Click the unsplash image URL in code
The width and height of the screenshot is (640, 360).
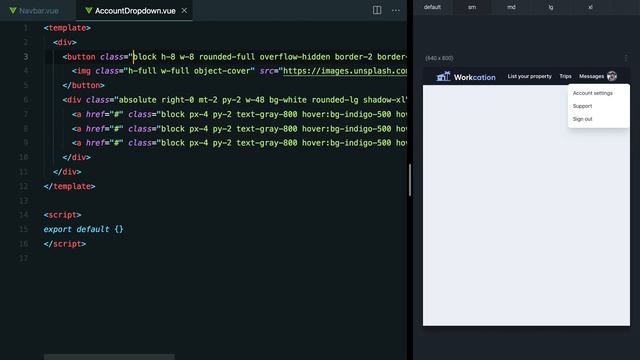pos(345,71)
